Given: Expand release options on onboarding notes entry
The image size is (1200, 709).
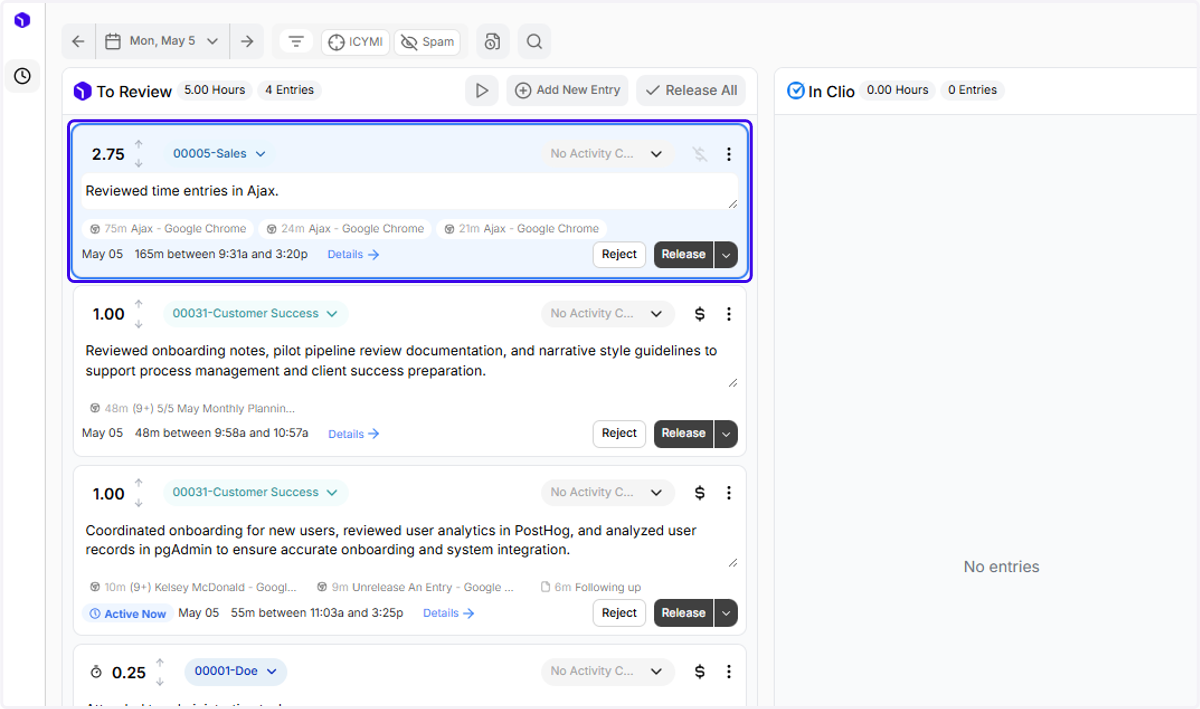Looking at the screenshot, I should tap(726, 433).
